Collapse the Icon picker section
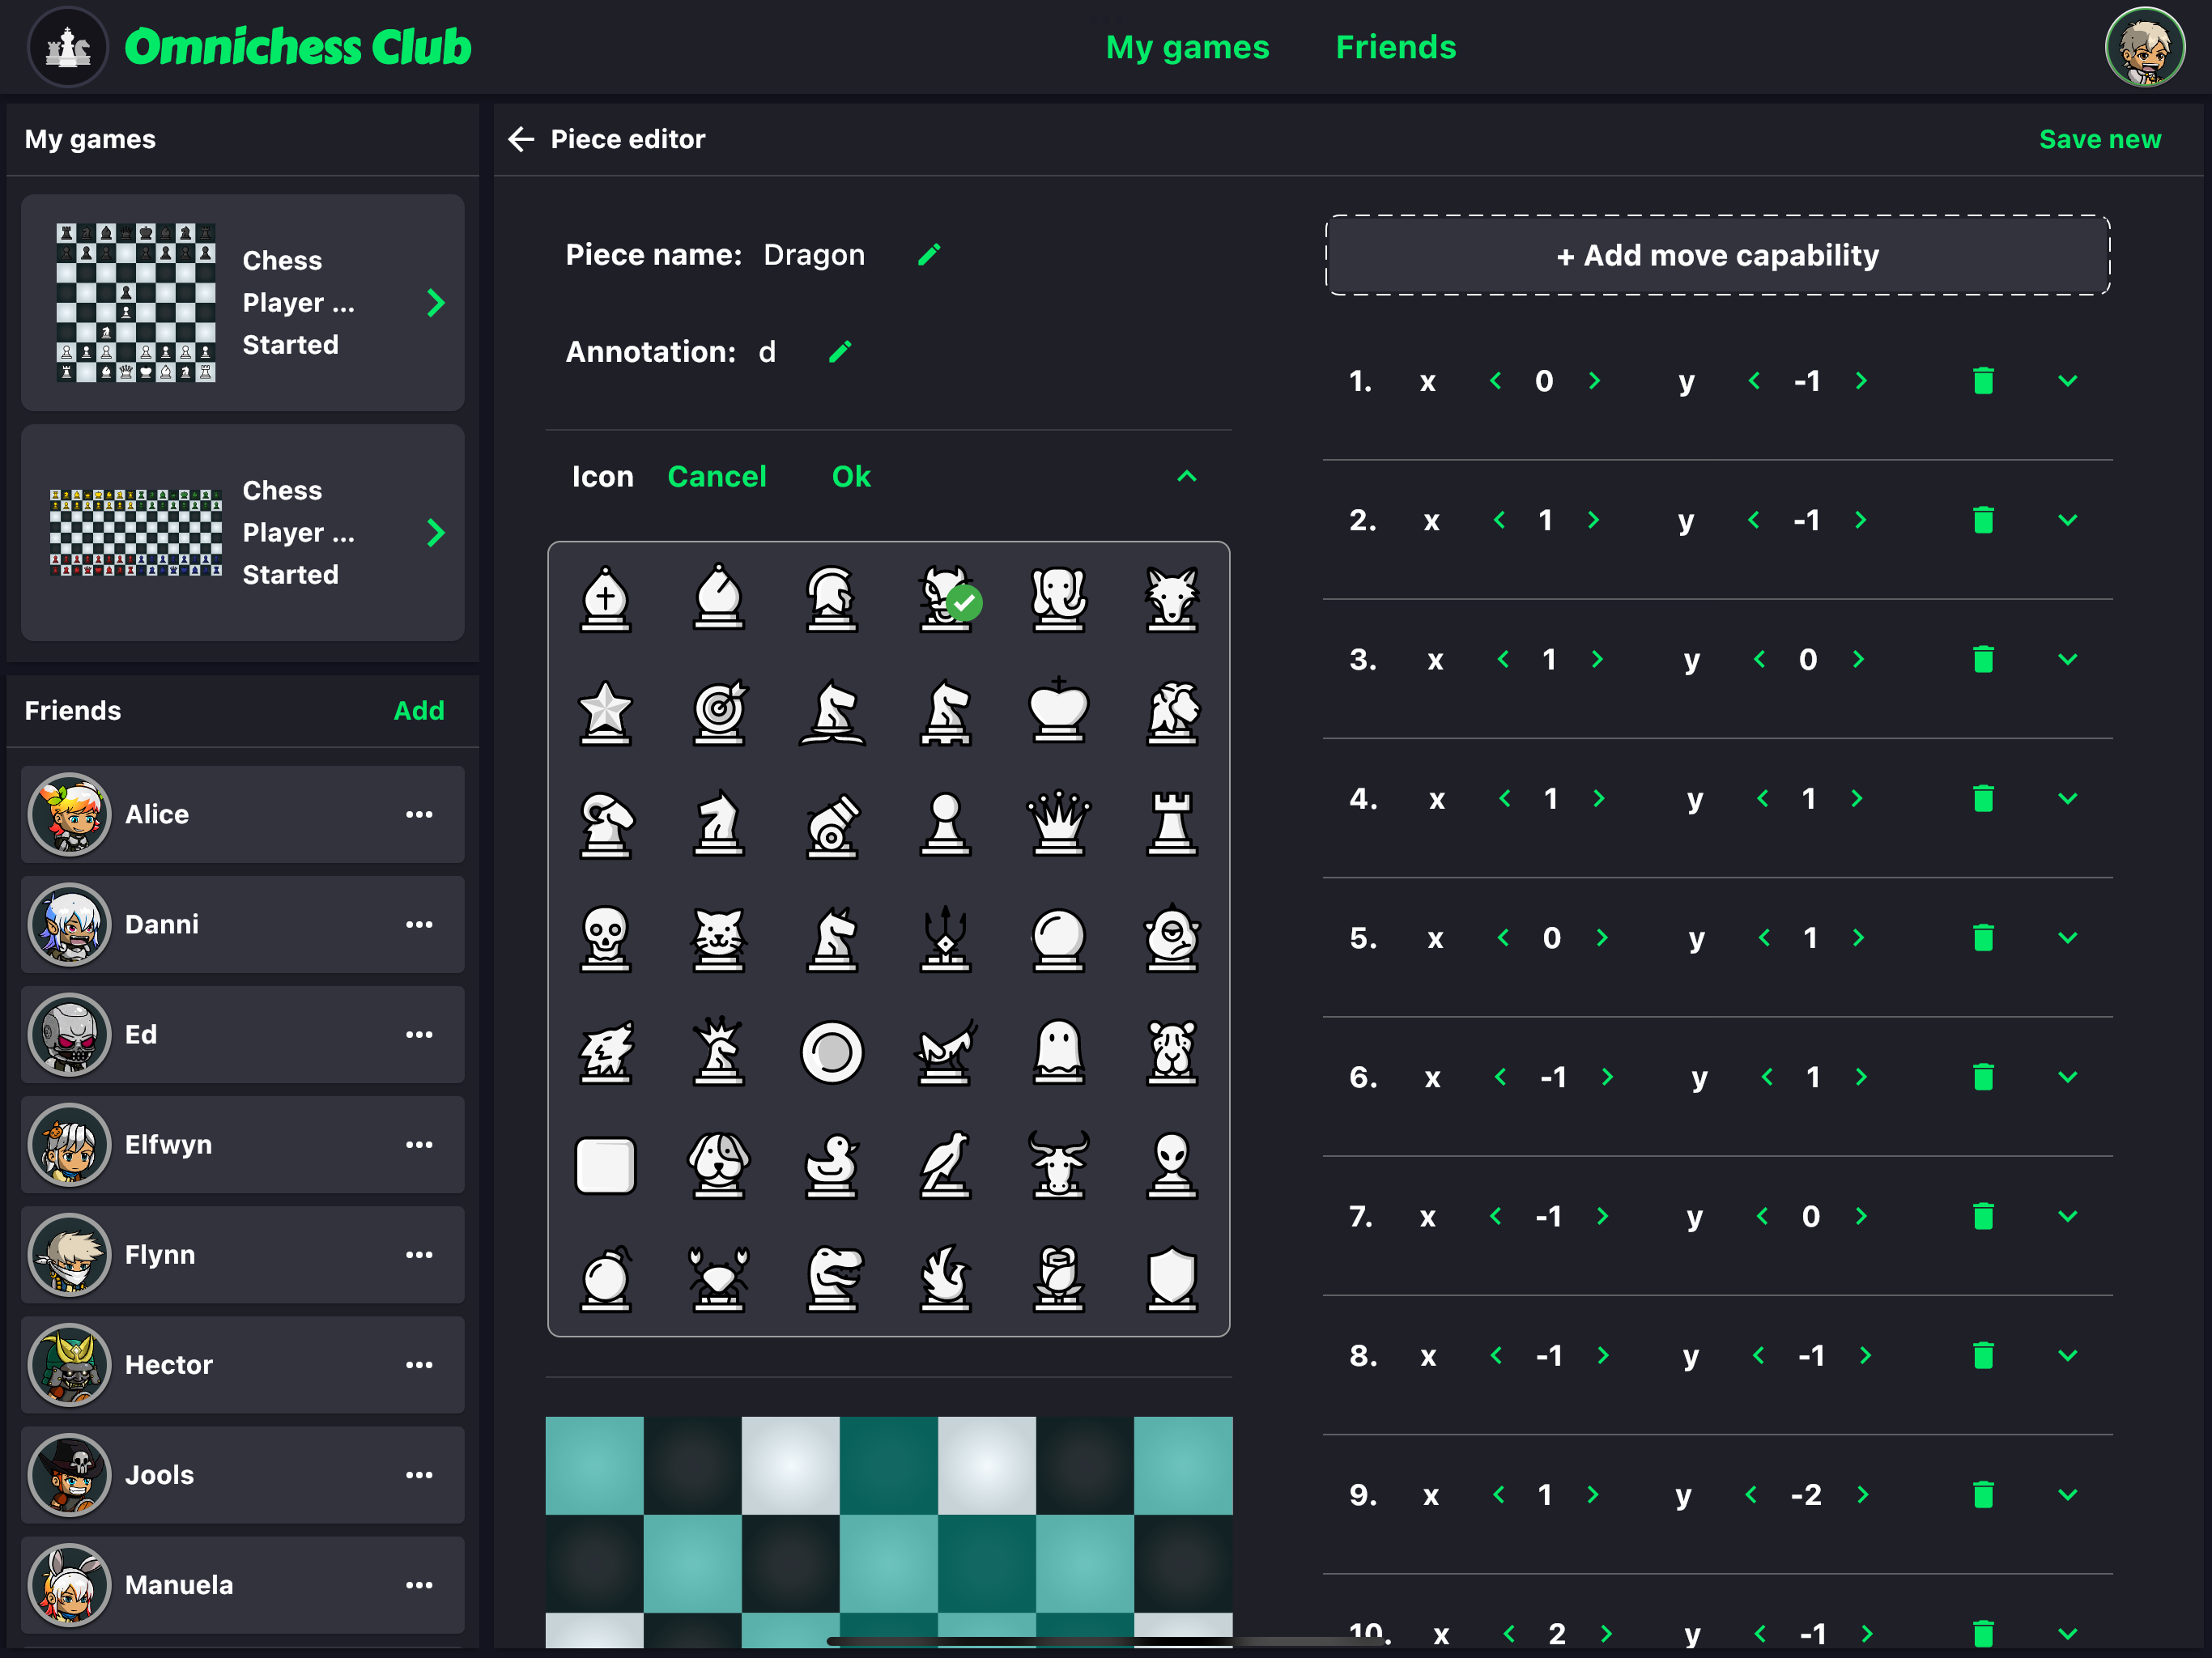 (1186, 477)
